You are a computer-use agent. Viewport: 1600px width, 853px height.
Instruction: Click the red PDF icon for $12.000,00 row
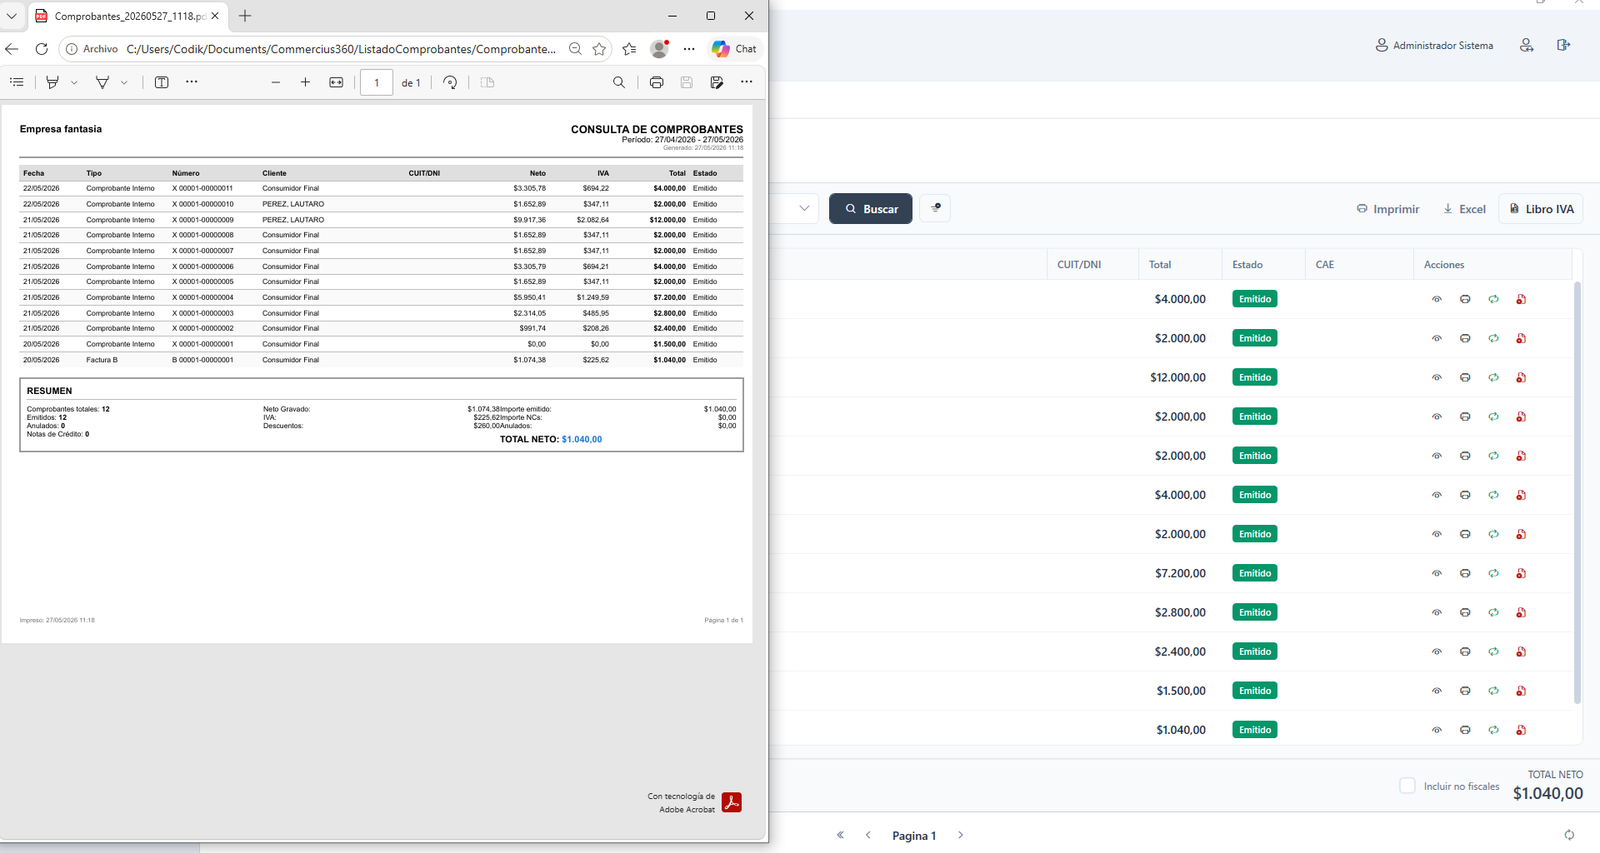click(x=1521, y=377)
